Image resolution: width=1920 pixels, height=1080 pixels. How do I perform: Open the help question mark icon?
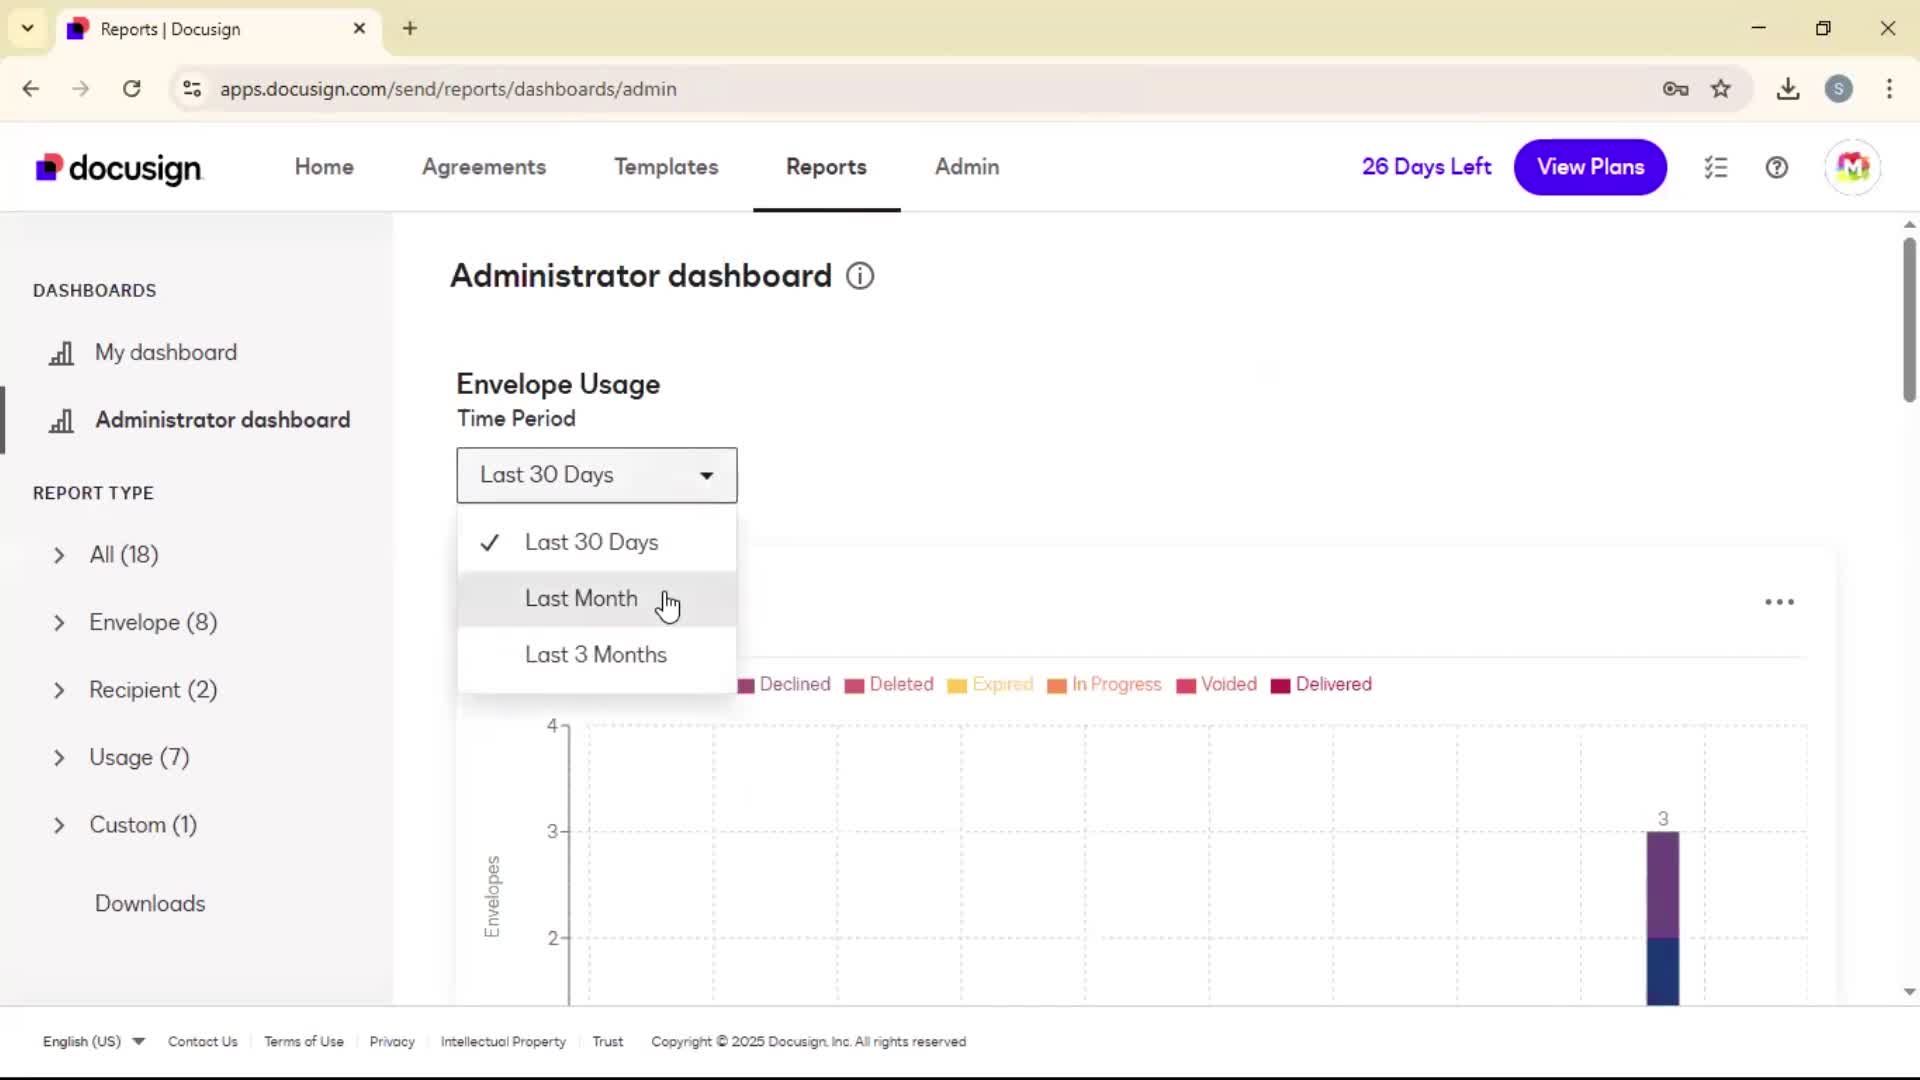click(x=1777, y=167)
